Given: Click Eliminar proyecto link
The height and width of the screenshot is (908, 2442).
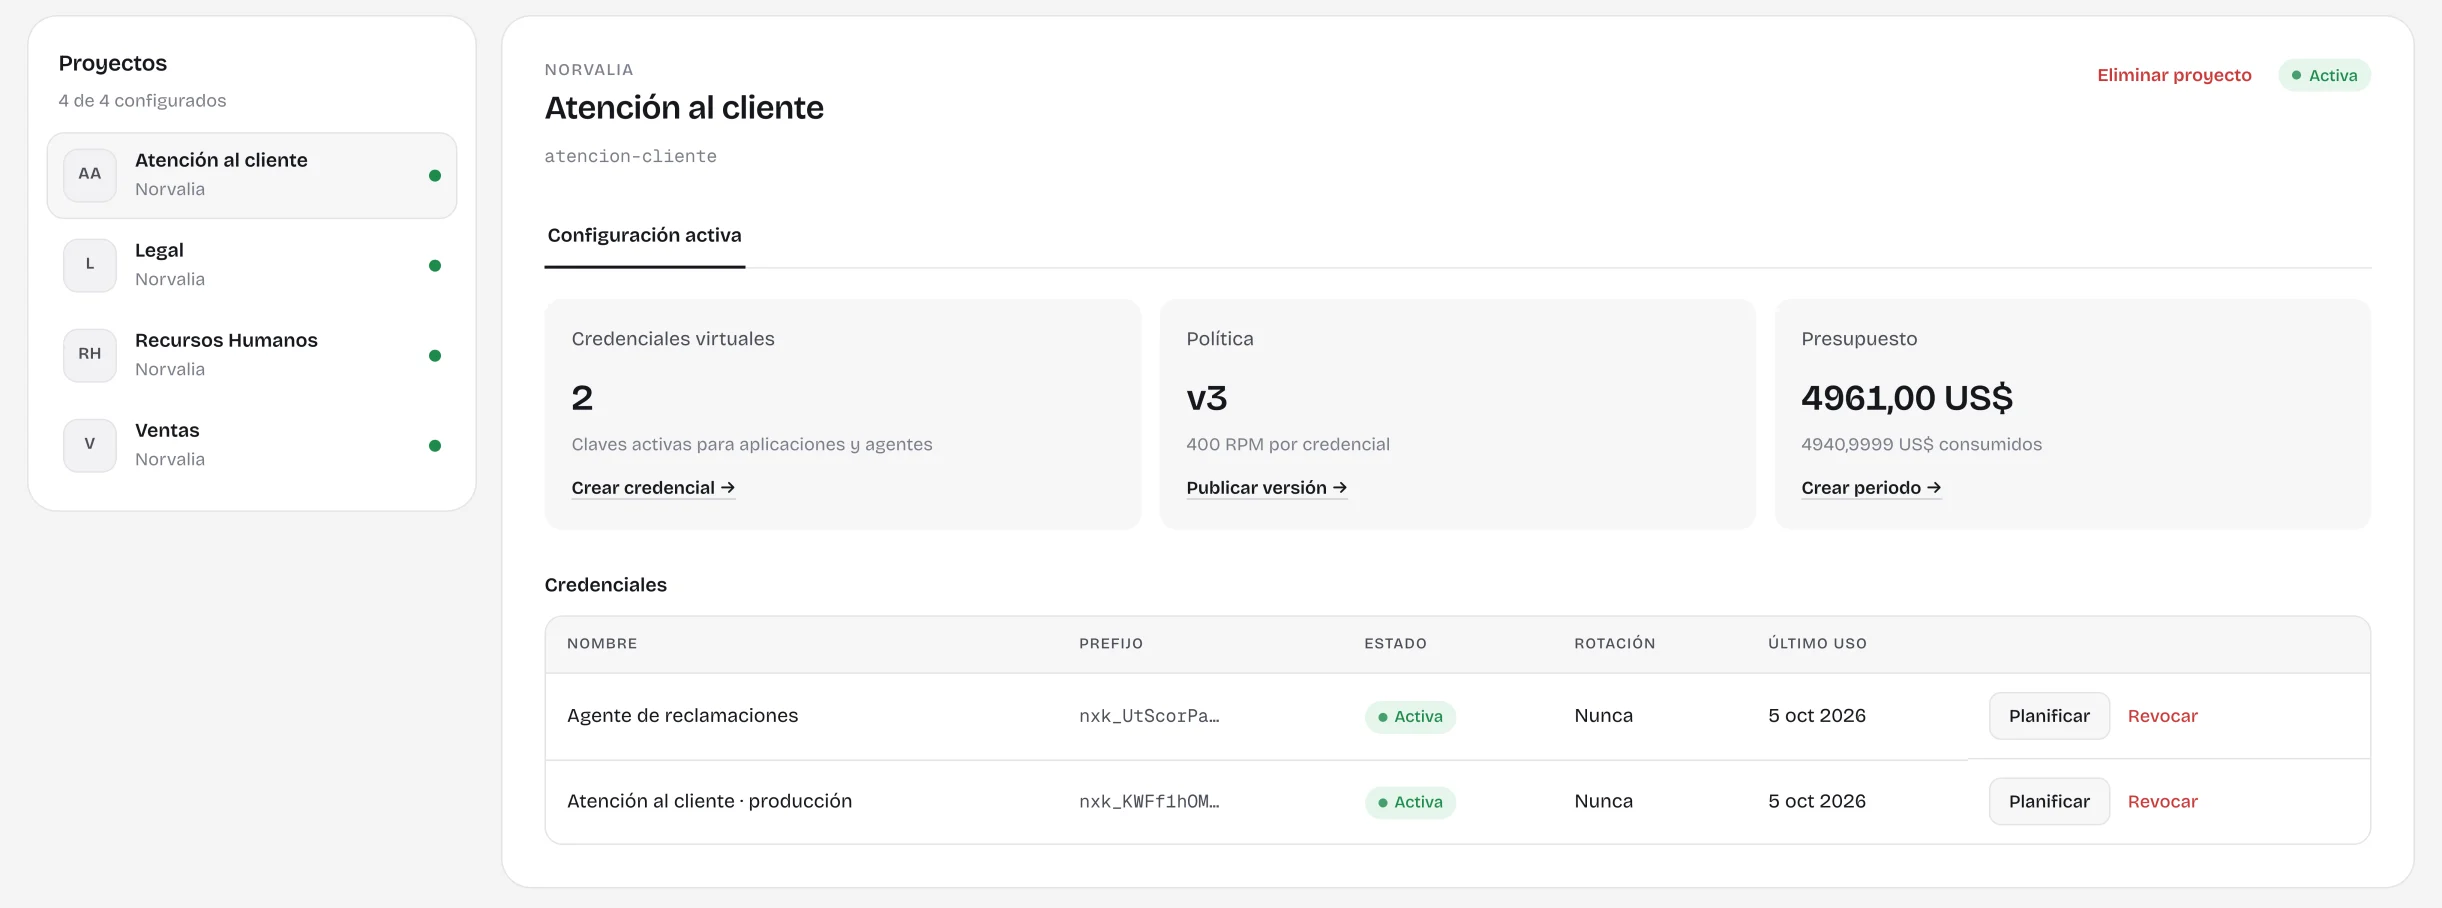Looking at the screenshot, I should (x=2174, y=76).
